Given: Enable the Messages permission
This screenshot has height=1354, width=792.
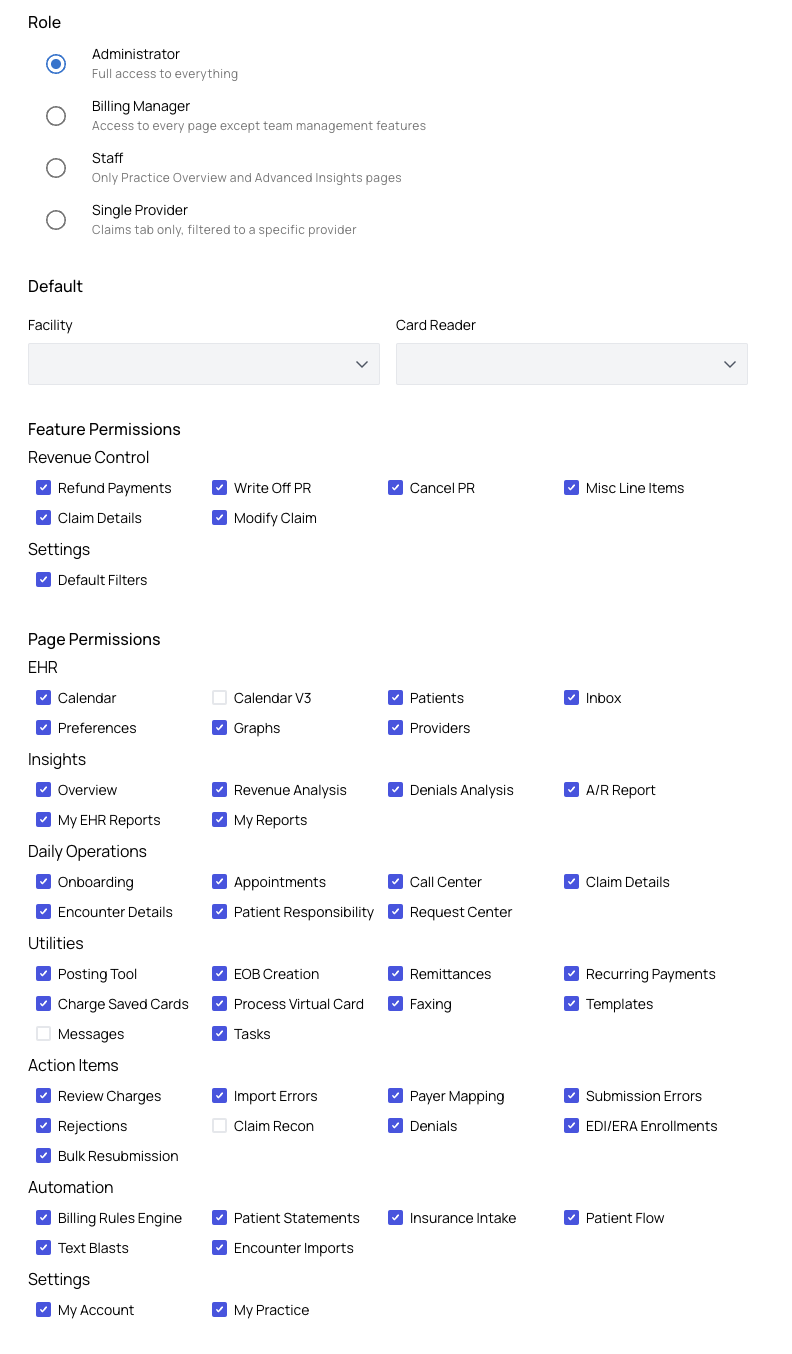Looking at the screenshot, I should coord(43,1033).
